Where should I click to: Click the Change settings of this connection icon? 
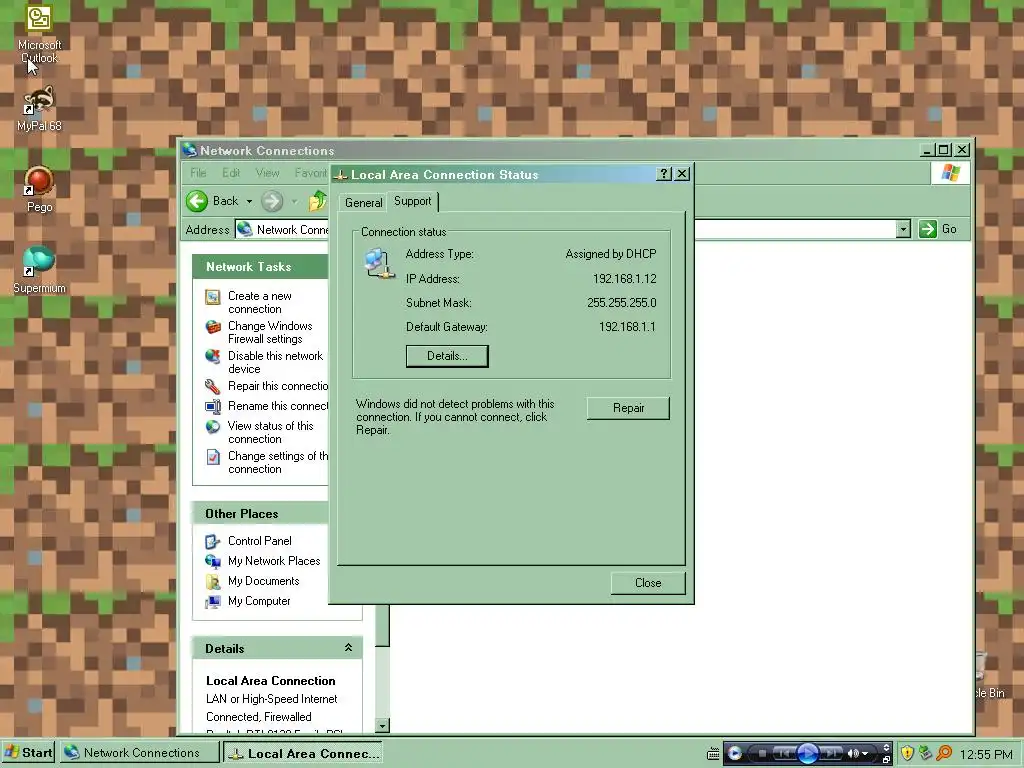pos(213,456)
